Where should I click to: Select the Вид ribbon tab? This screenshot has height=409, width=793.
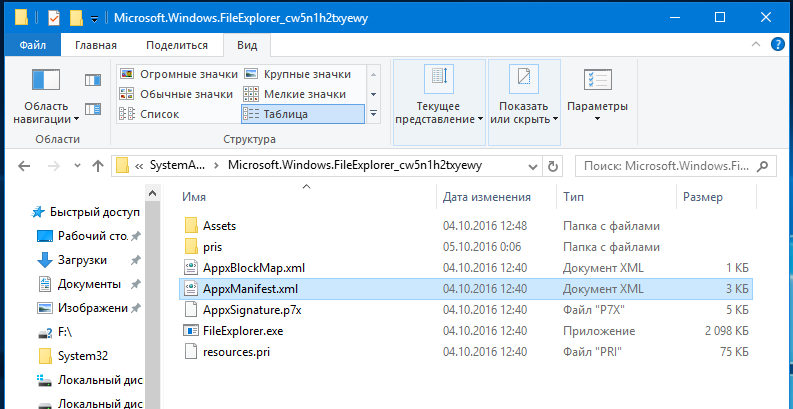pos(247,46)
